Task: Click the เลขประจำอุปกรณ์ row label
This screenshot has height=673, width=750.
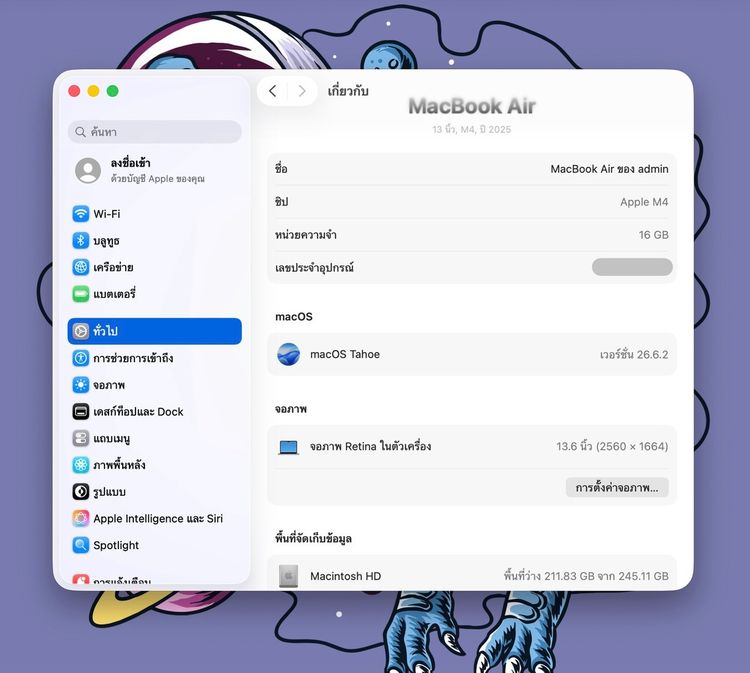Action: coord(314,267)
